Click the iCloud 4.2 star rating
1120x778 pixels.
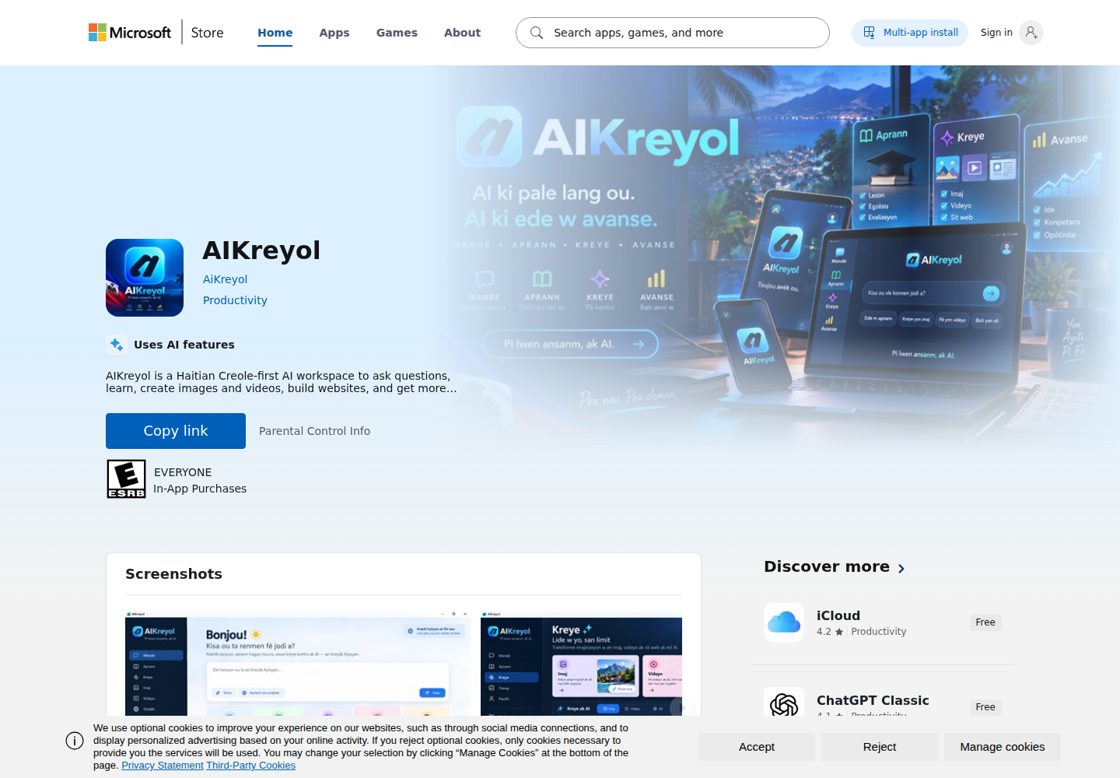point(830,632)
